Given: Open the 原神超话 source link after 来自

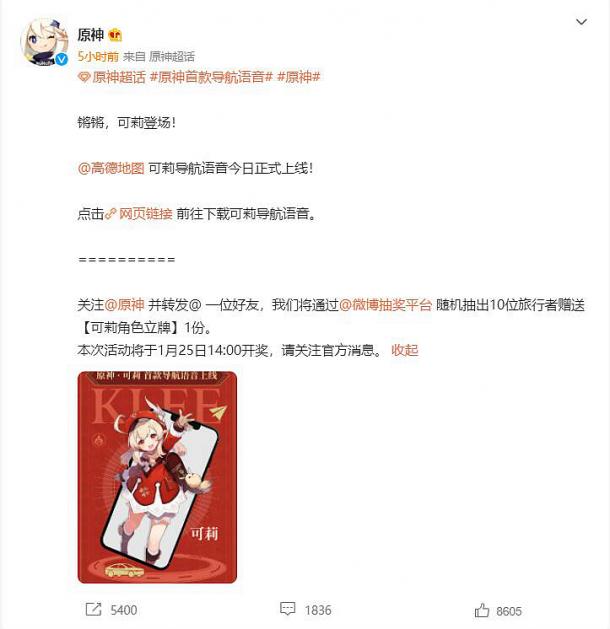Looking at the screenshot, I should [x=172, y=57].
